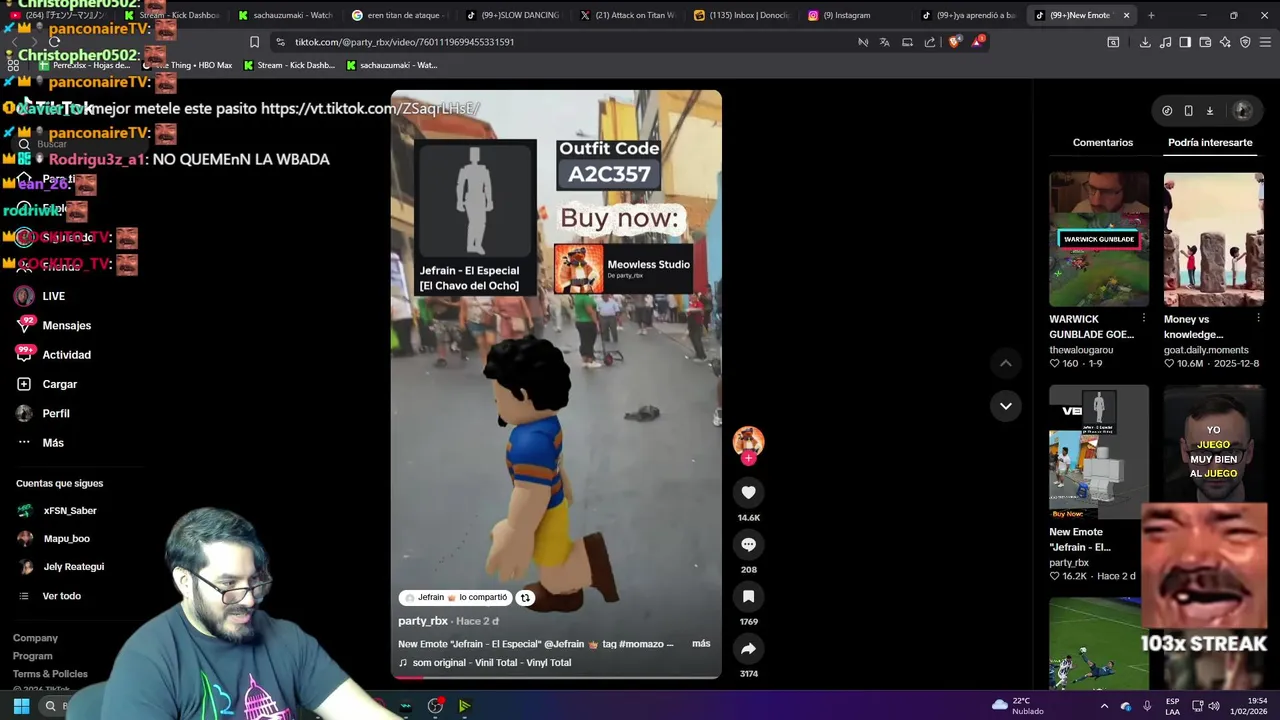Click the repost icon next to Jefrain lo compartió
This screenshot has width=1280, height=720.
pyautogui.click(x=525, y=598)
